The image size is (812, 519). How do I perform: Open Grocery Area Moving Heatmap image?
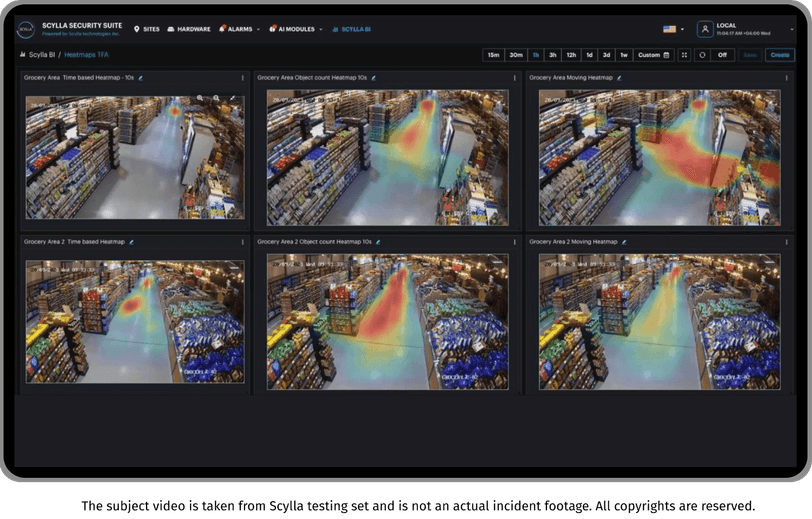pyautogui.click(x=659, y=157)
